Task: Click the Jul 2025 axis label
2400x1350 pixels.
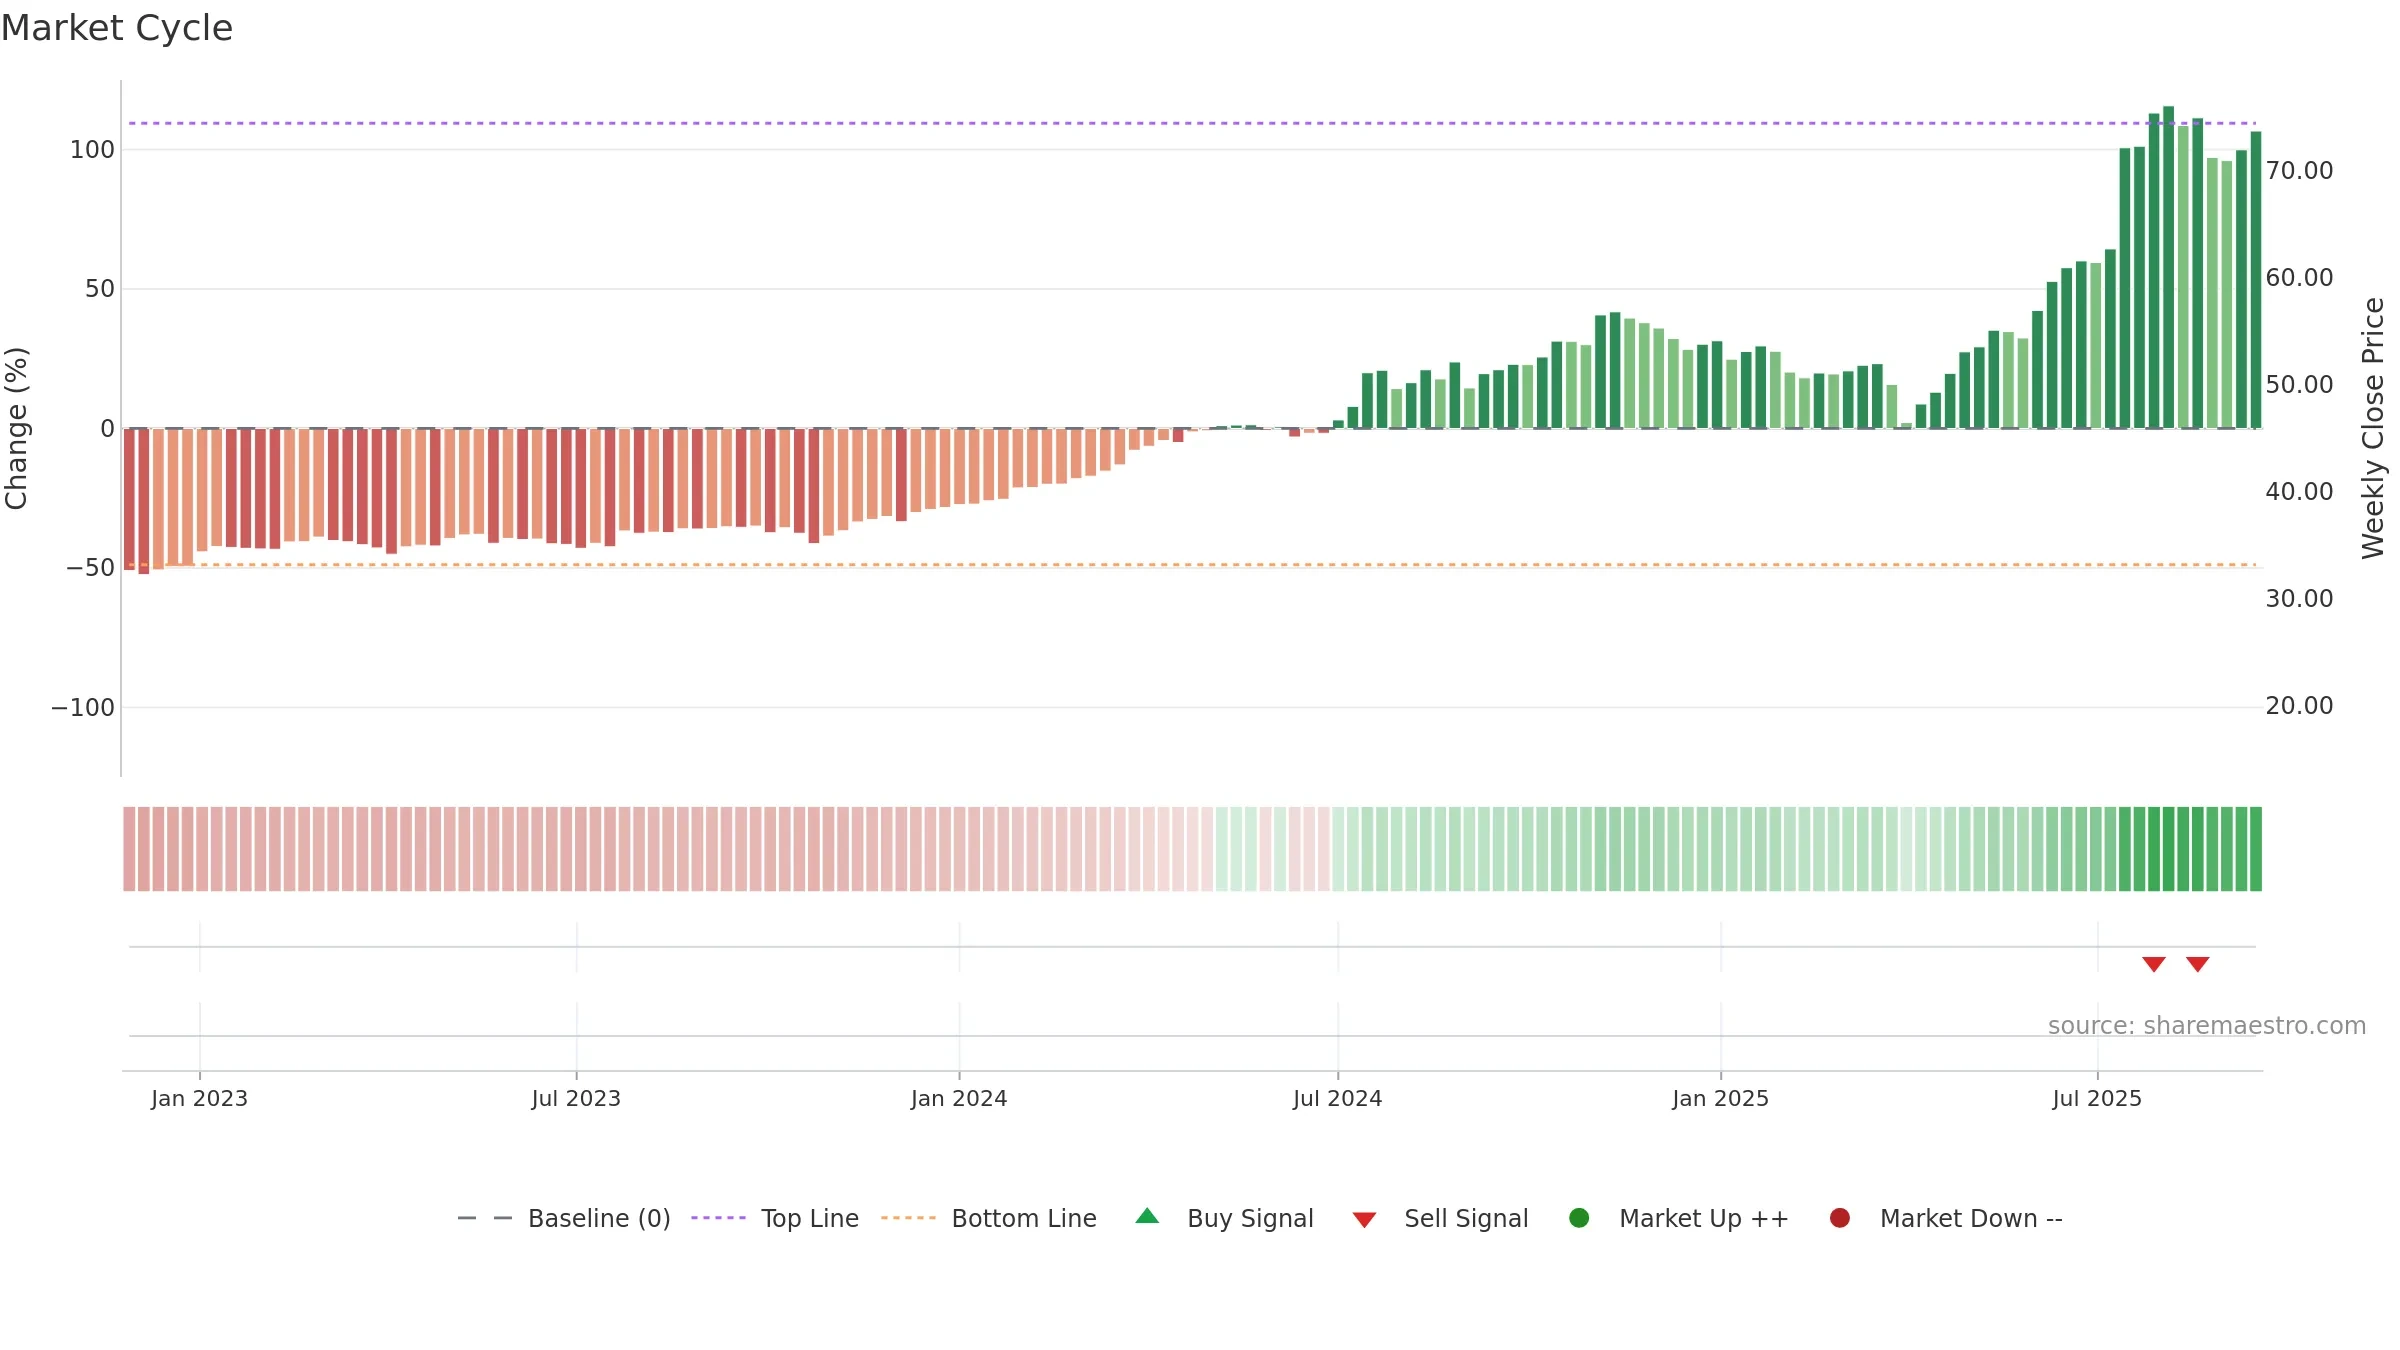Action: [x=2097, y=1099]
